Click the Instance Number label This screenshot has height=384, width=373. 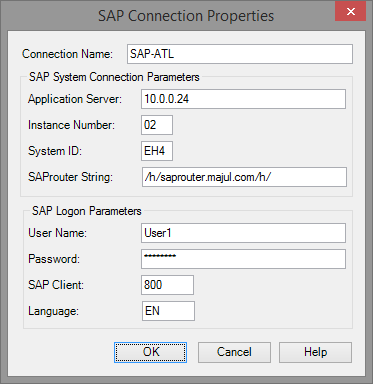(x=71, y=125)
